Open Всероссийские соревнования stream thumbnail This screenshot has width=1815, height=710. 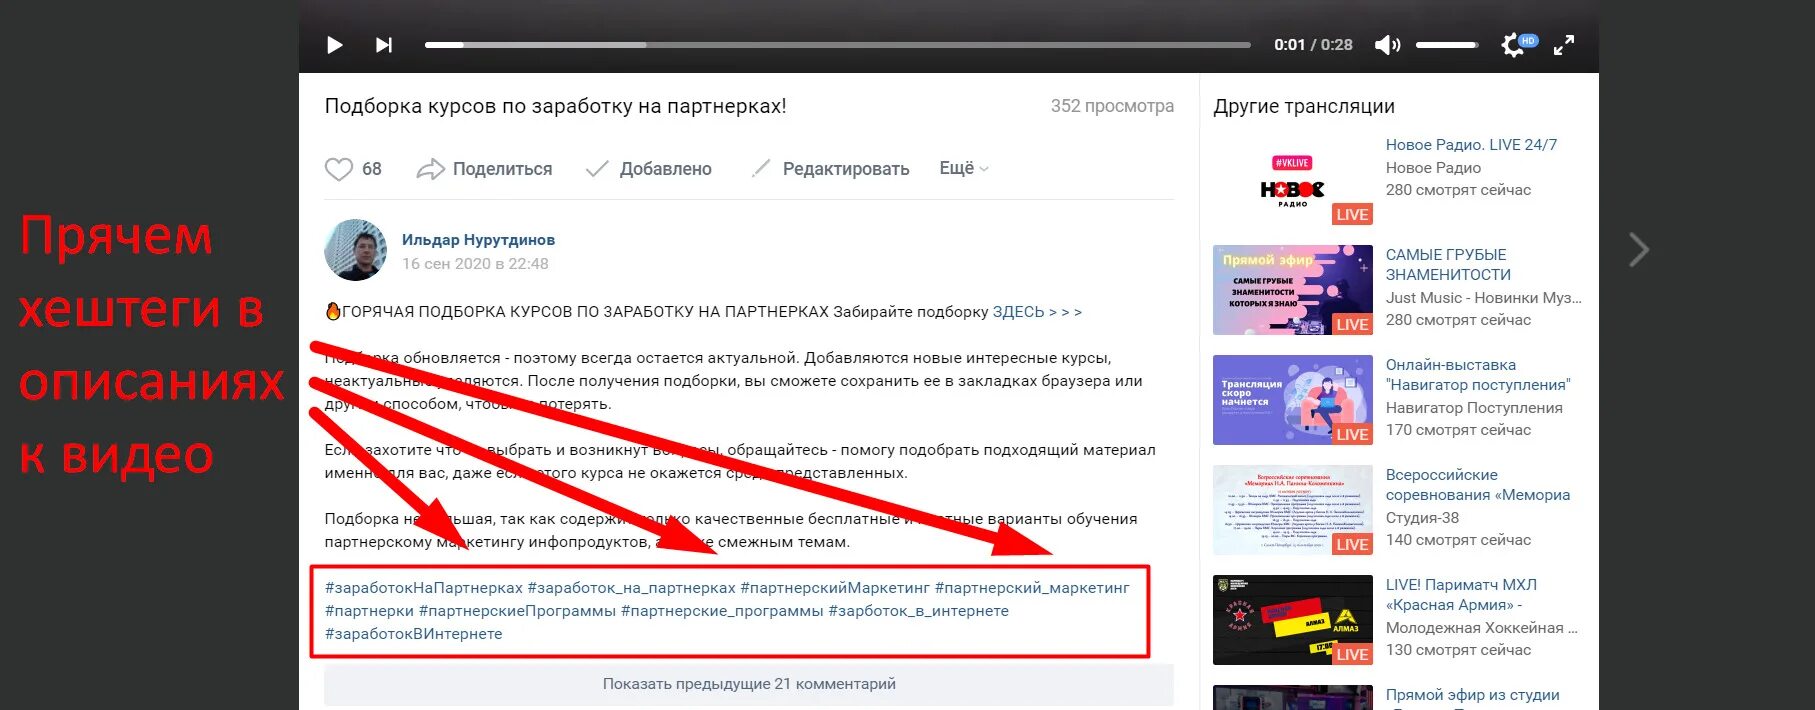[x=1293, y=510]
